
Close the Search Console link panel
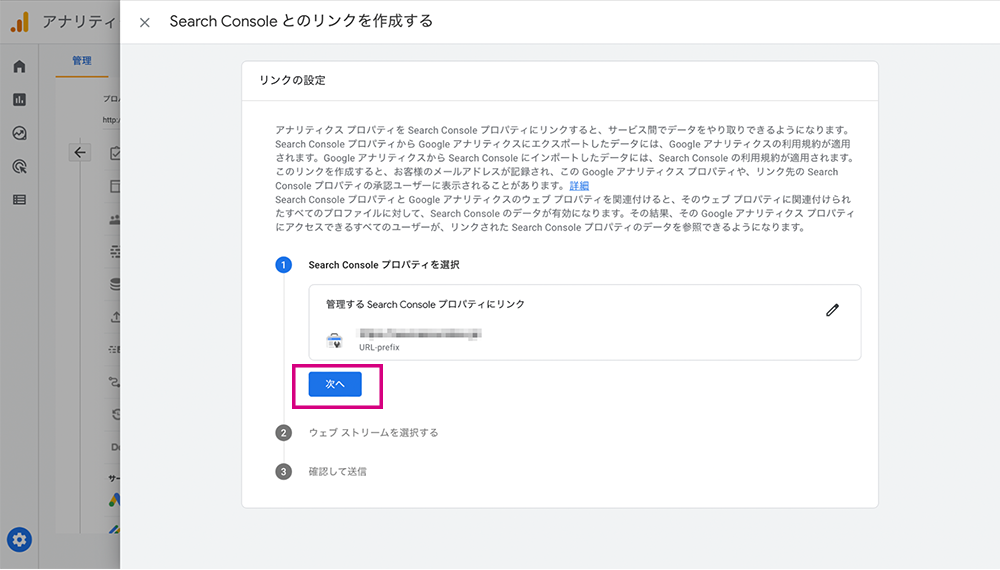145,22
